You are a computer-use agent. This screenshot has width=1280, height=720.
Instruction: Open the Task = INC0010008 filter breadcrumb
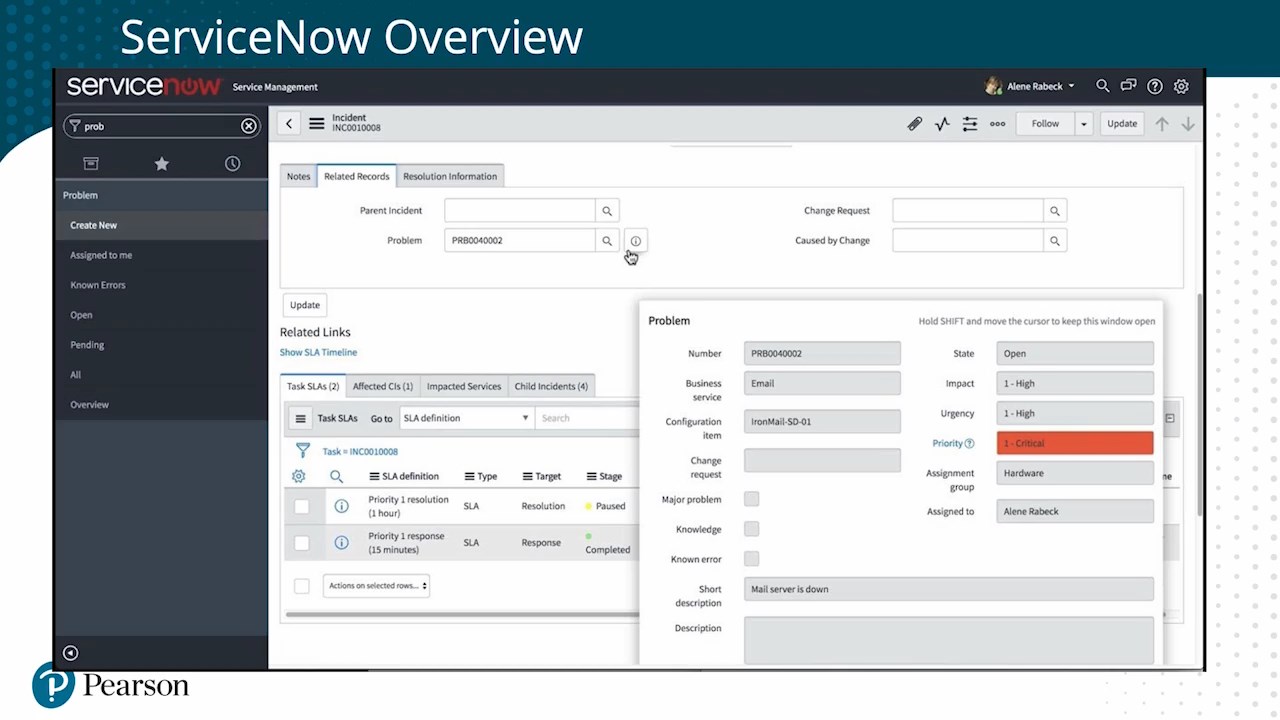(360, 452)
